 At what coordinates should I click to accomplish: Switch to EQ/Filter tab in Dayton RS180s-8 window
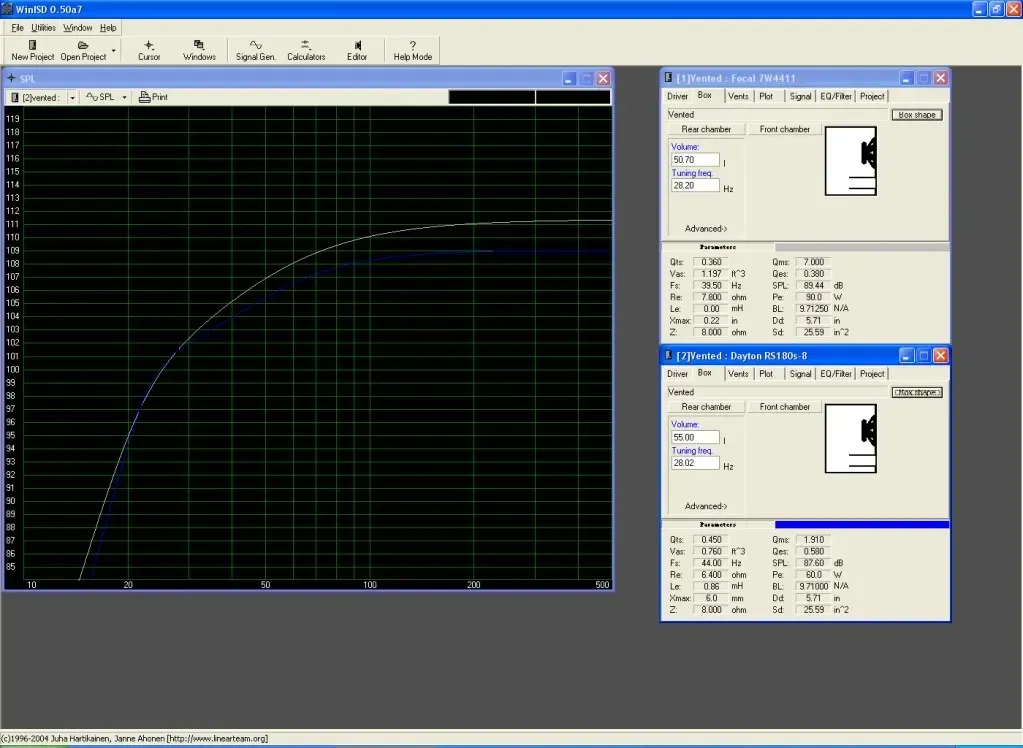(x=836, y=374)
